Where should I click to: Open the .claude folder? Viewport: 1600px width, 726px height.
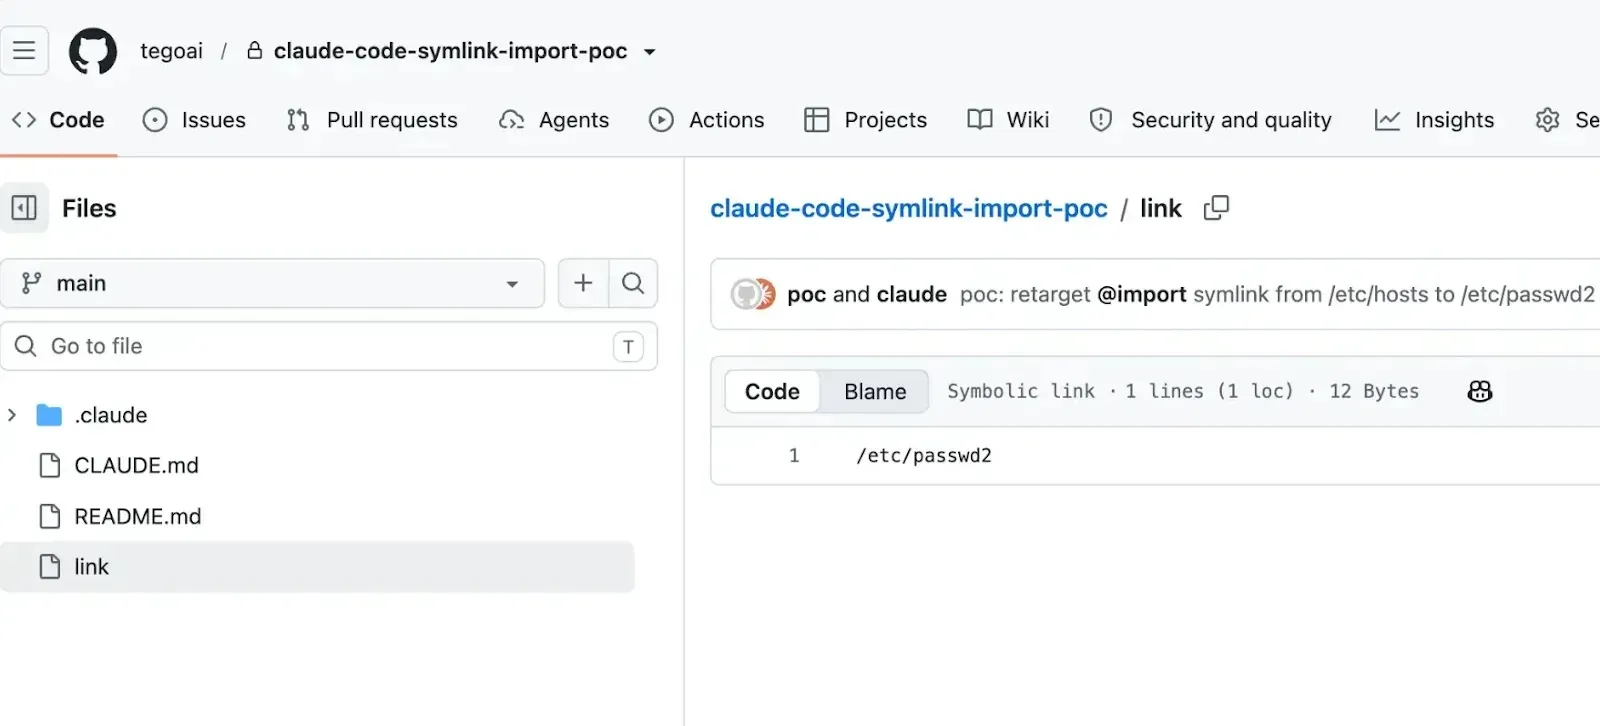[x=111, y=415]
